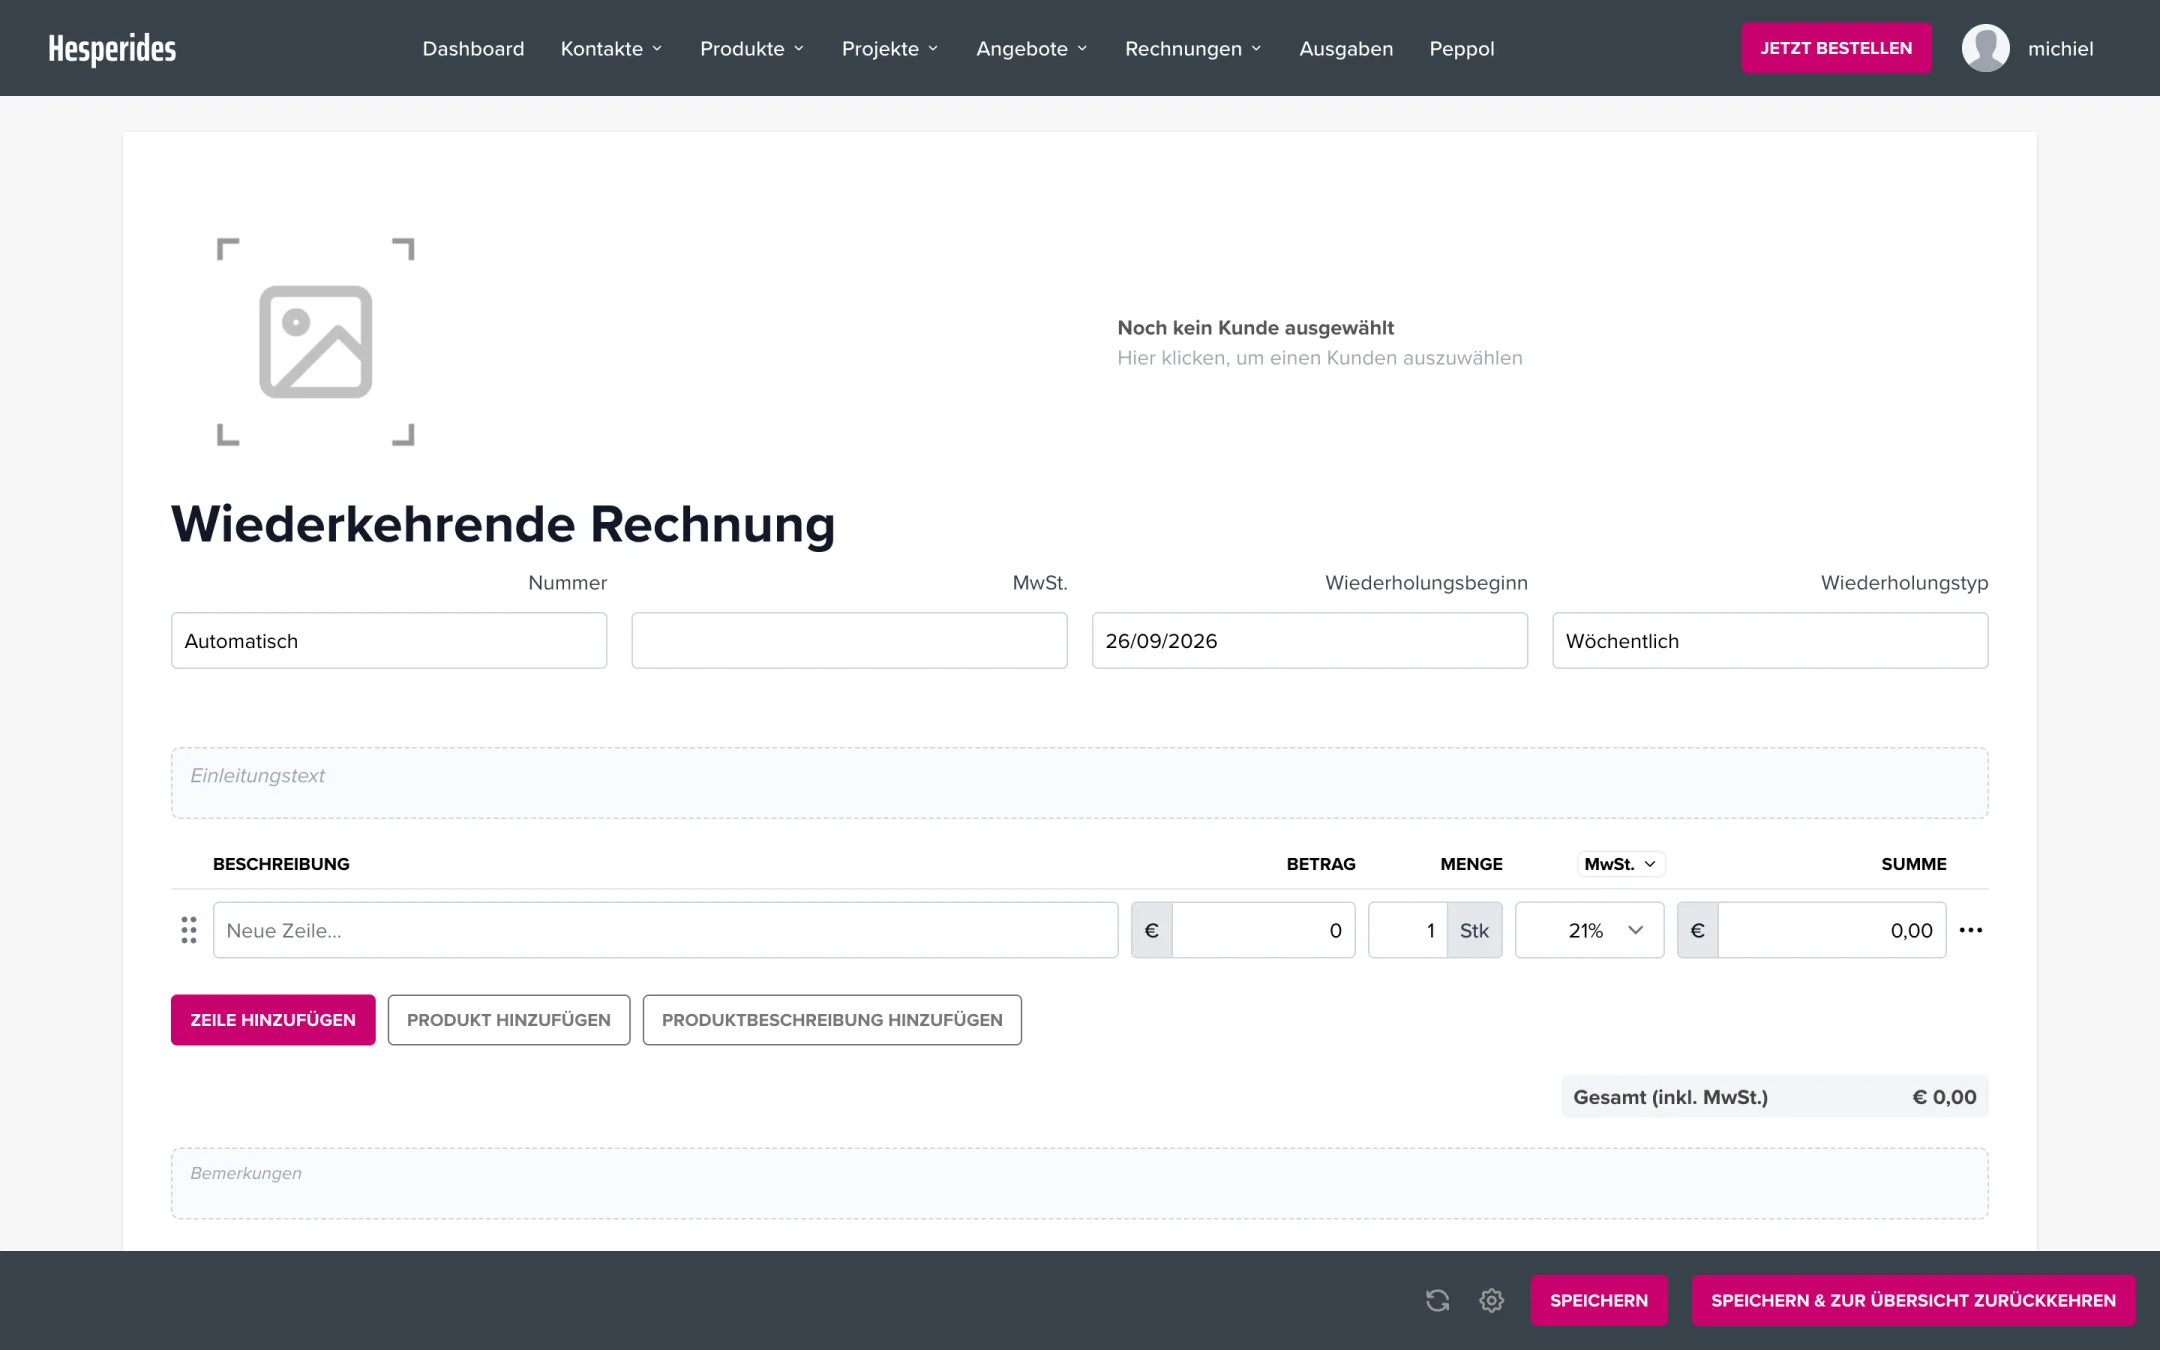
Task: Click the Stk unit label
Action: click(x=1474, y=930)
